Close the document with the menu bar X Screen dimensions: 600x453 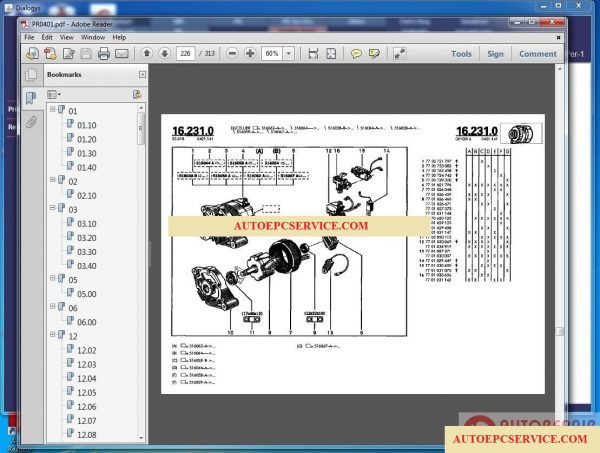pos(558,37)
